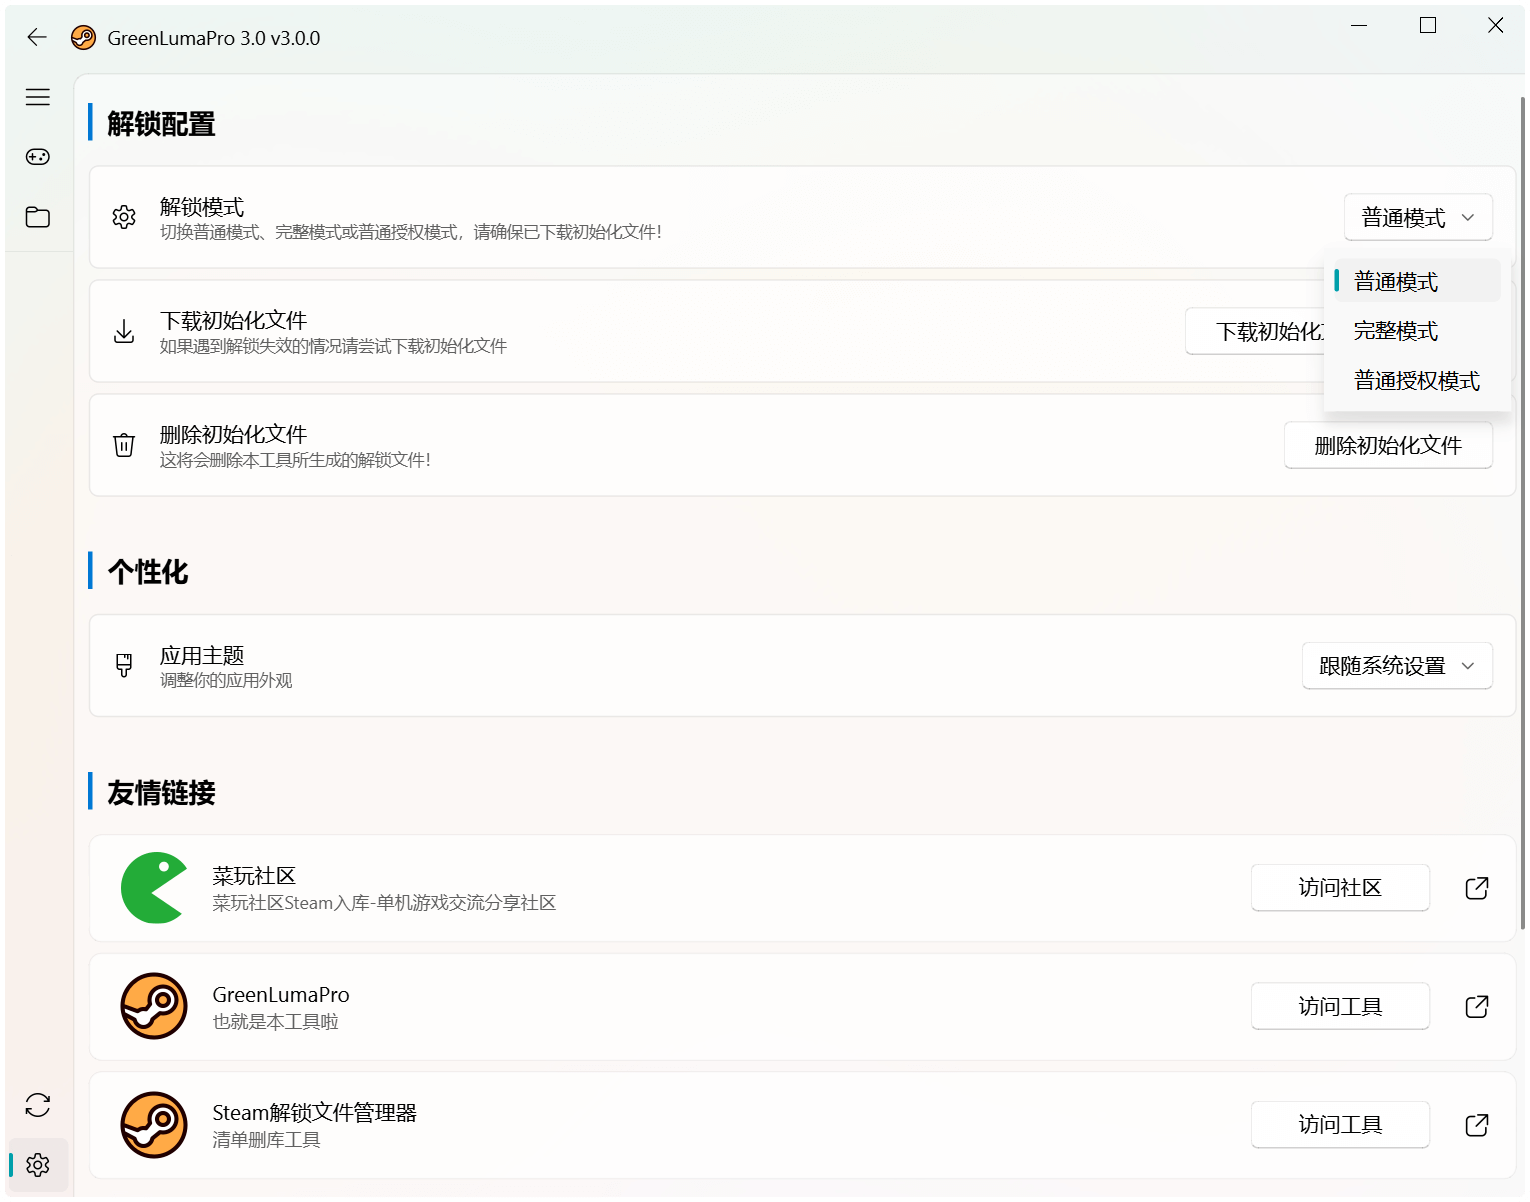Image resolution: width=1530 pixels, height=1202 pixels.
Task: Select the settings gear in sidebar
Action: [x=37, y=1165]
